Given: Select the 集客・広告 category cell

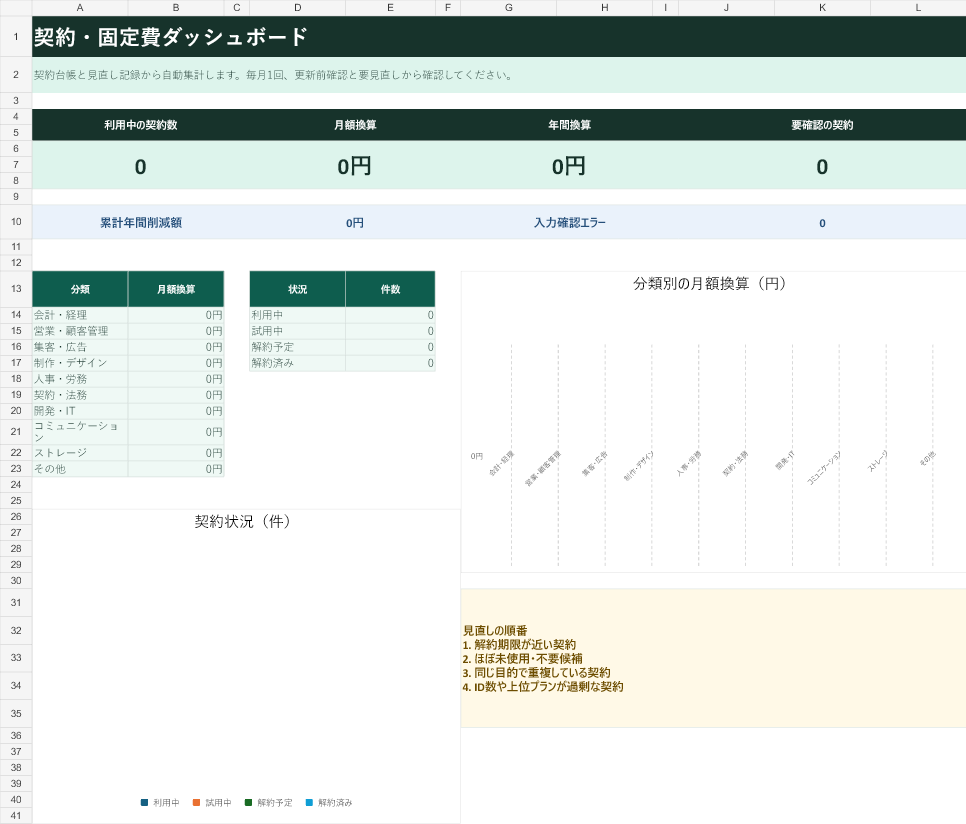Looking at the screenshot, I should pos(80,347).
